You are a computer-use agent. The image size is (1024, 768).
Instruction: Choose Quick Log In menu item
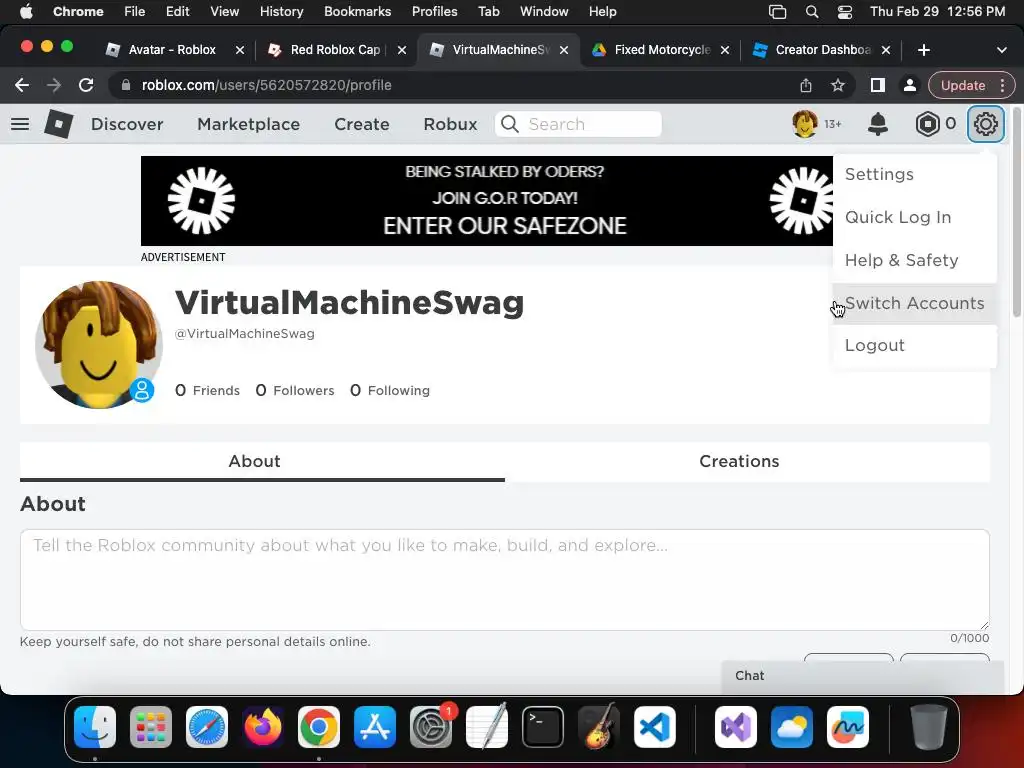[x=914, y=217]
